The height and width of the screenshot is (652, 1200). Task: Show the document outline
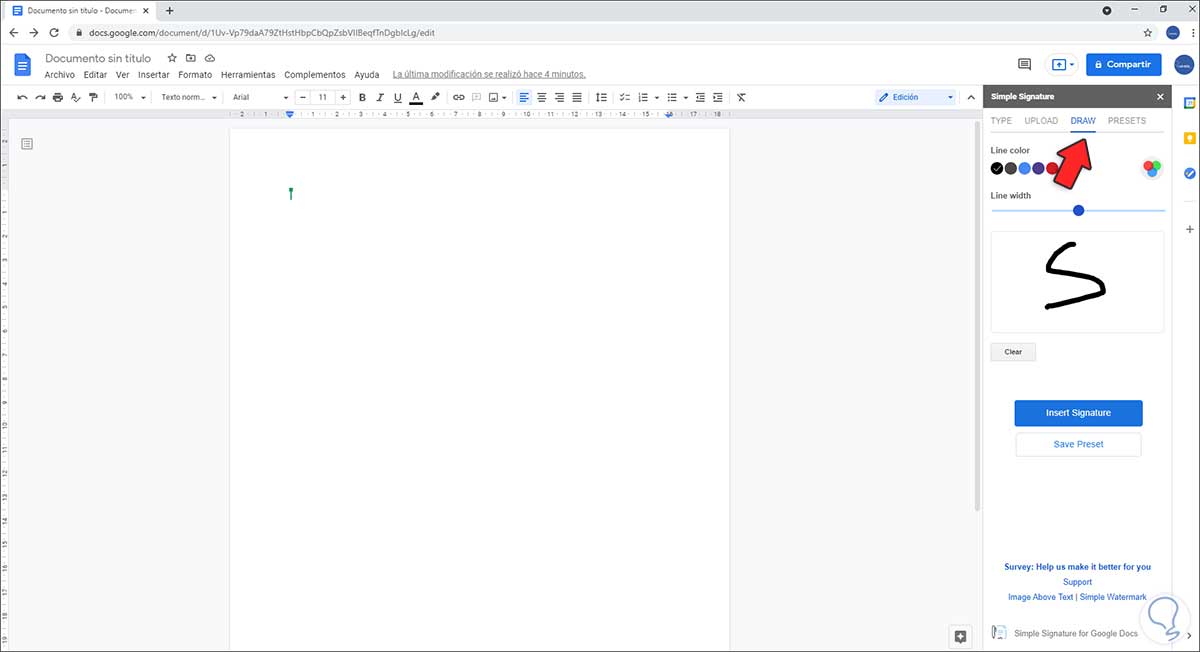[x=27, y=144]
